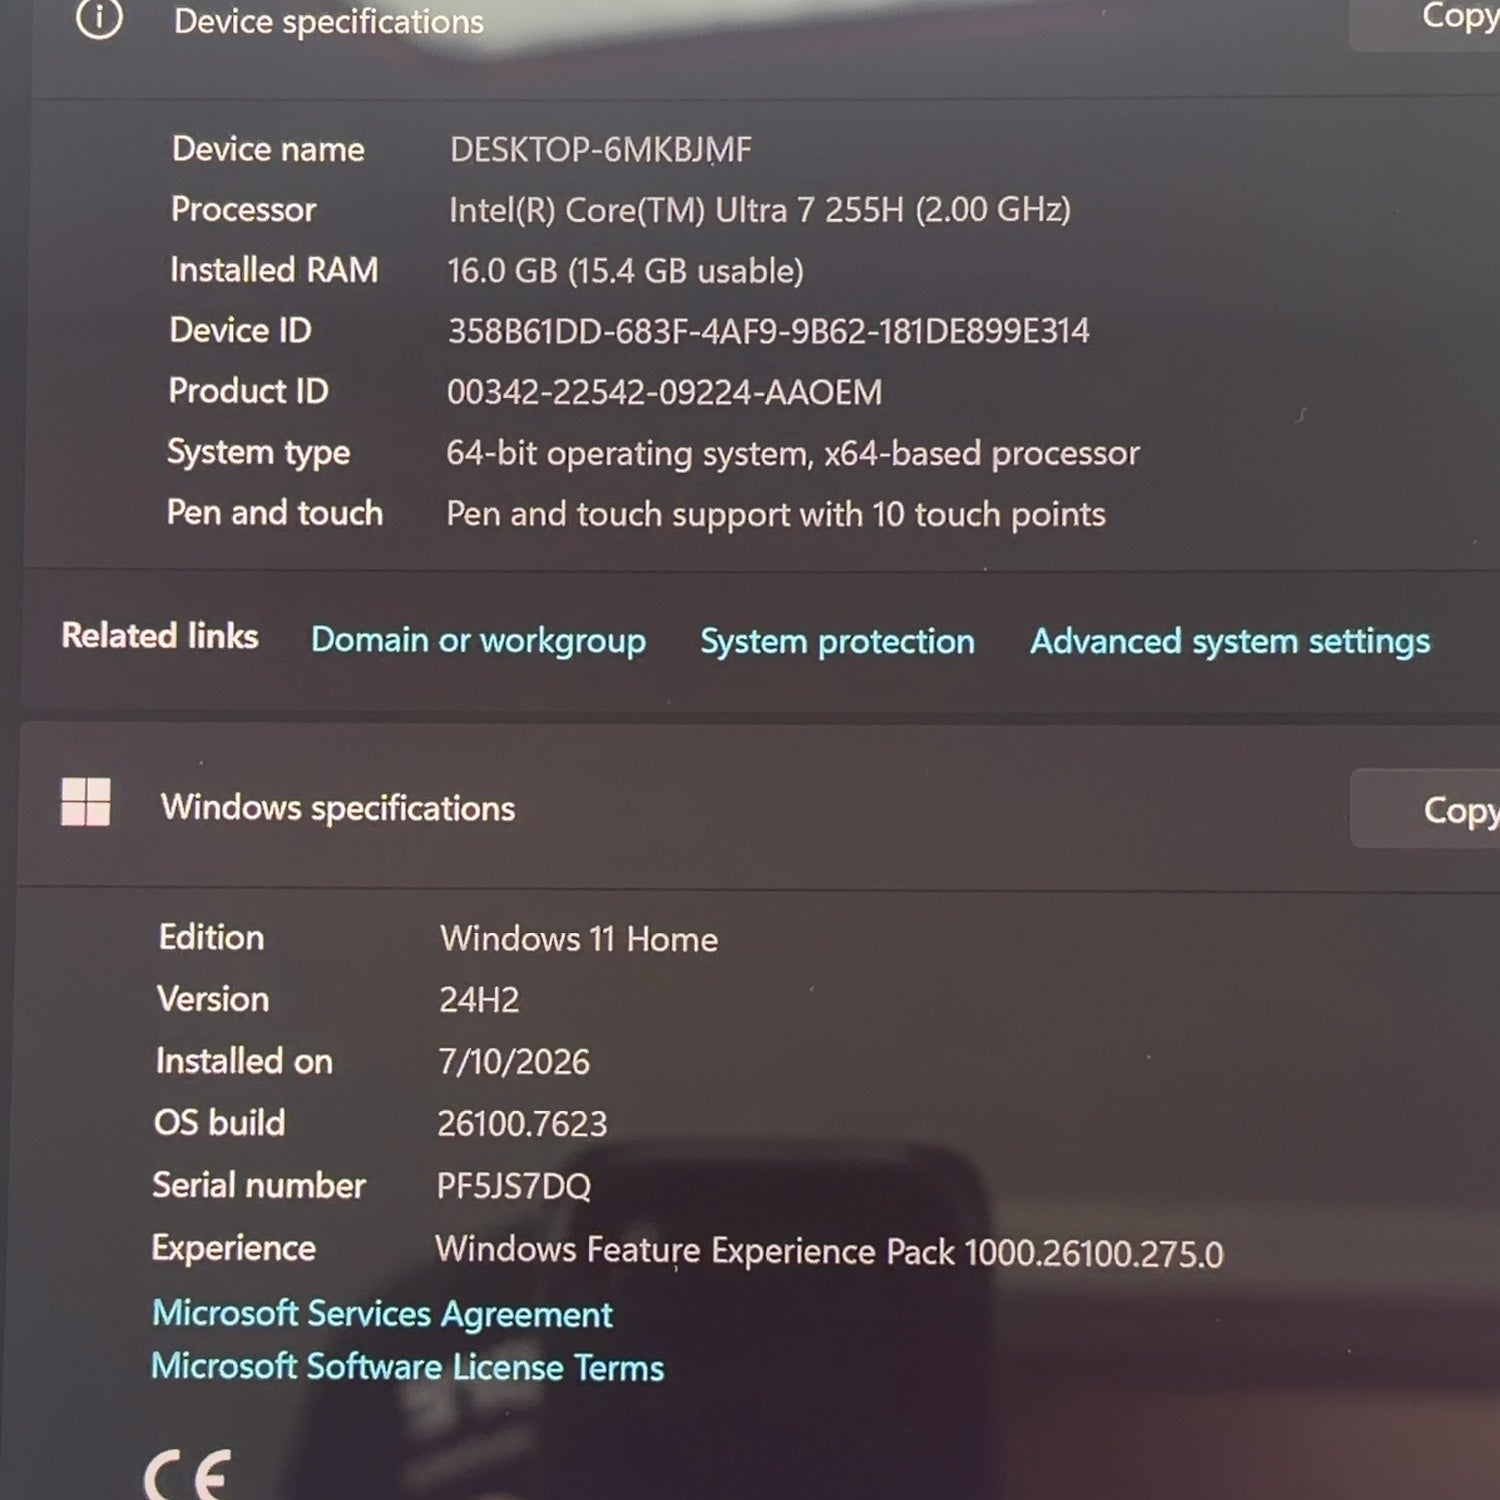Click the Device name label
This screenshot has height=1500, width=1500.
tap(268, 149)
